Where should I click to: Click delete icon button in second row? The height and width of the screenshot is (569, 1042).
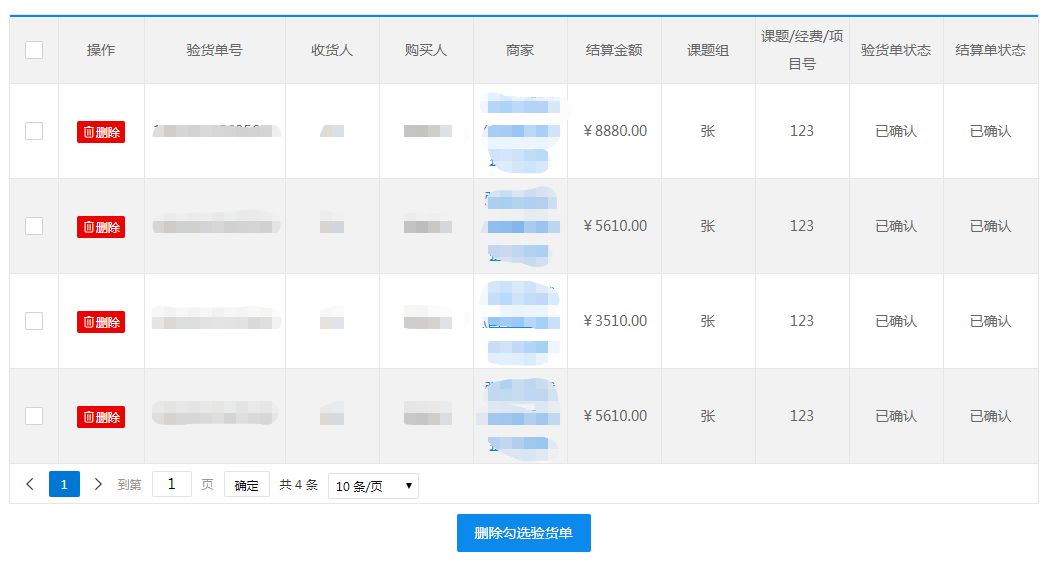[x=101, y=227]
